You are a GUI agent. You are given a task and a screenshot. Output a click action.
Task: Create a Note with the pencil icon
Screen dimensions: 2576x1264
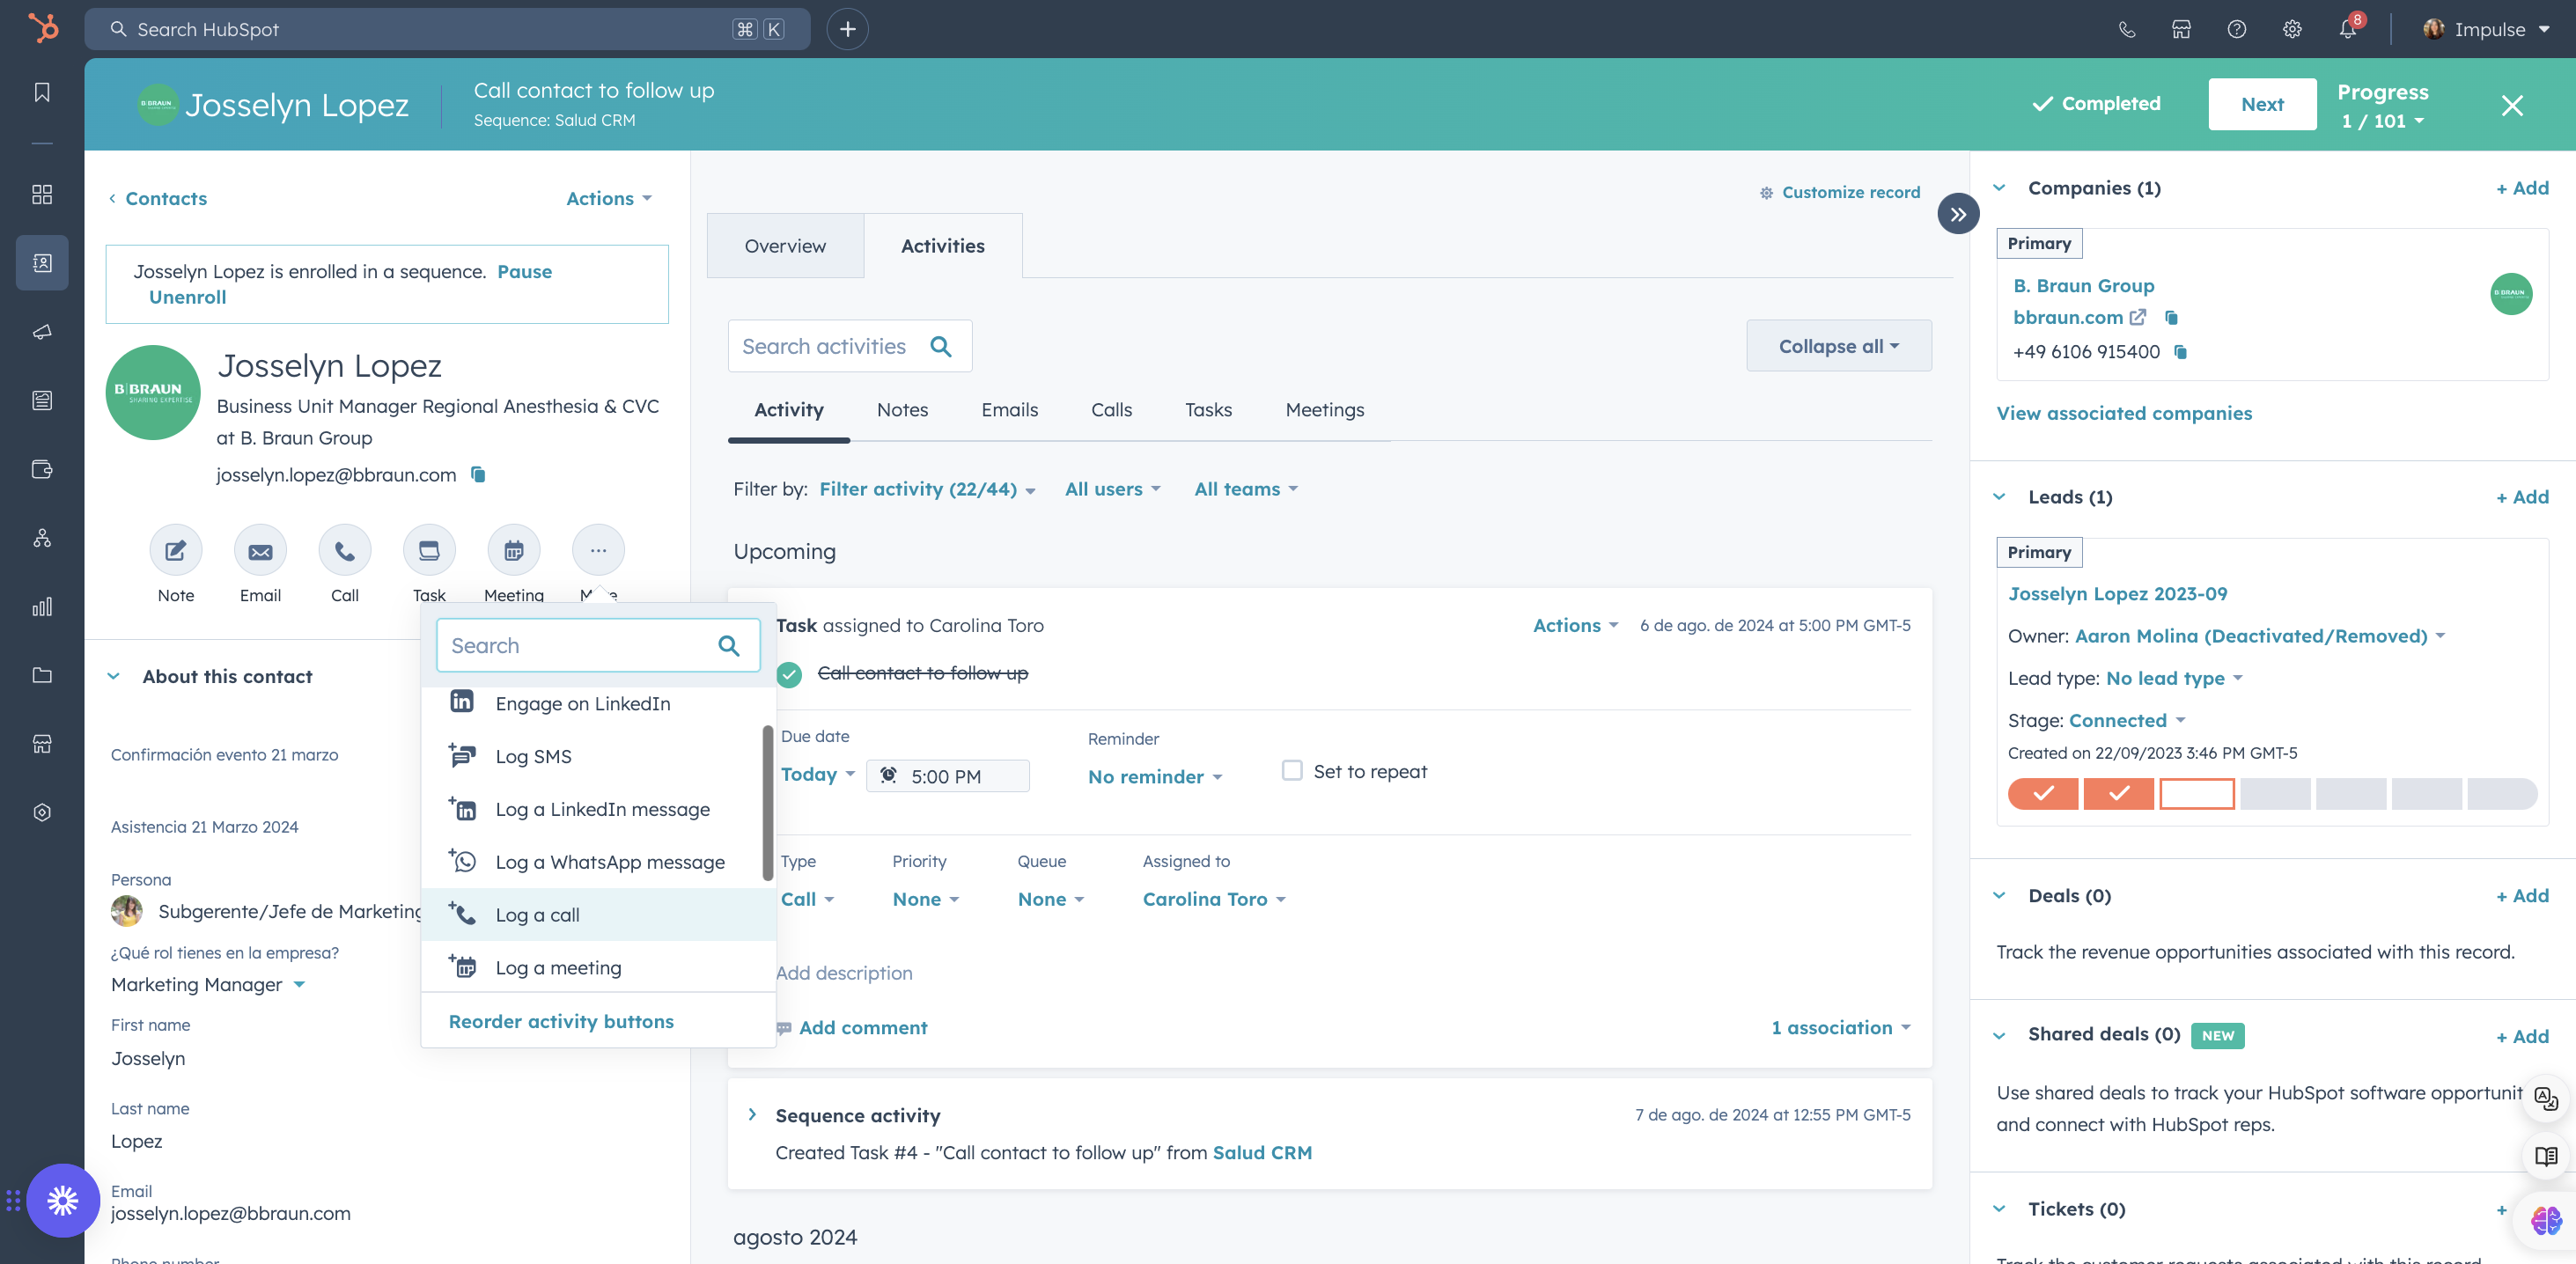tap(176, 550)
